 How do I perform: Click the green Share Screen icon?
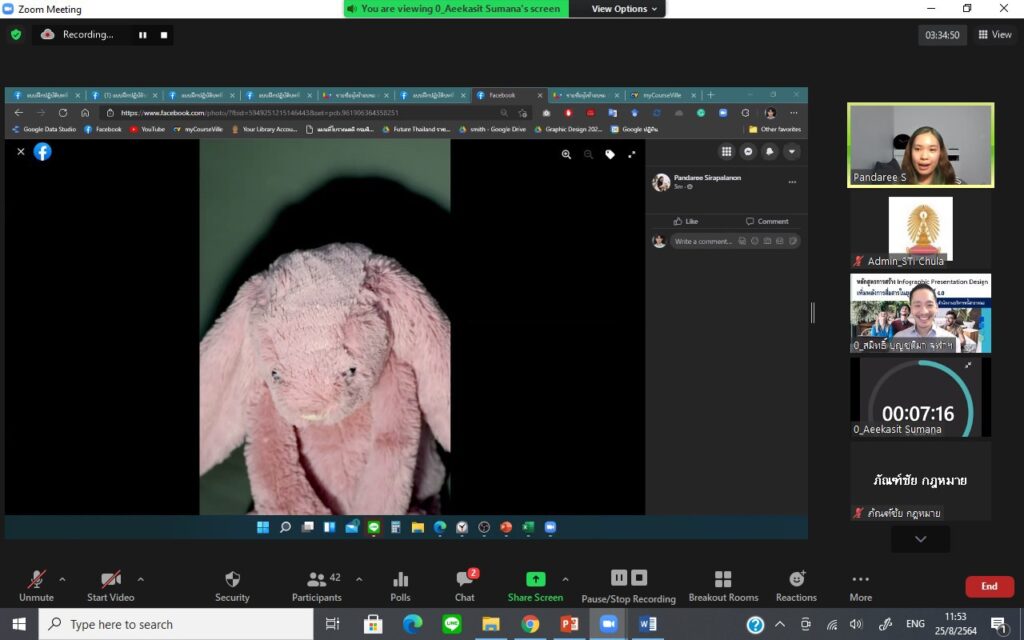tap(536, 579)
